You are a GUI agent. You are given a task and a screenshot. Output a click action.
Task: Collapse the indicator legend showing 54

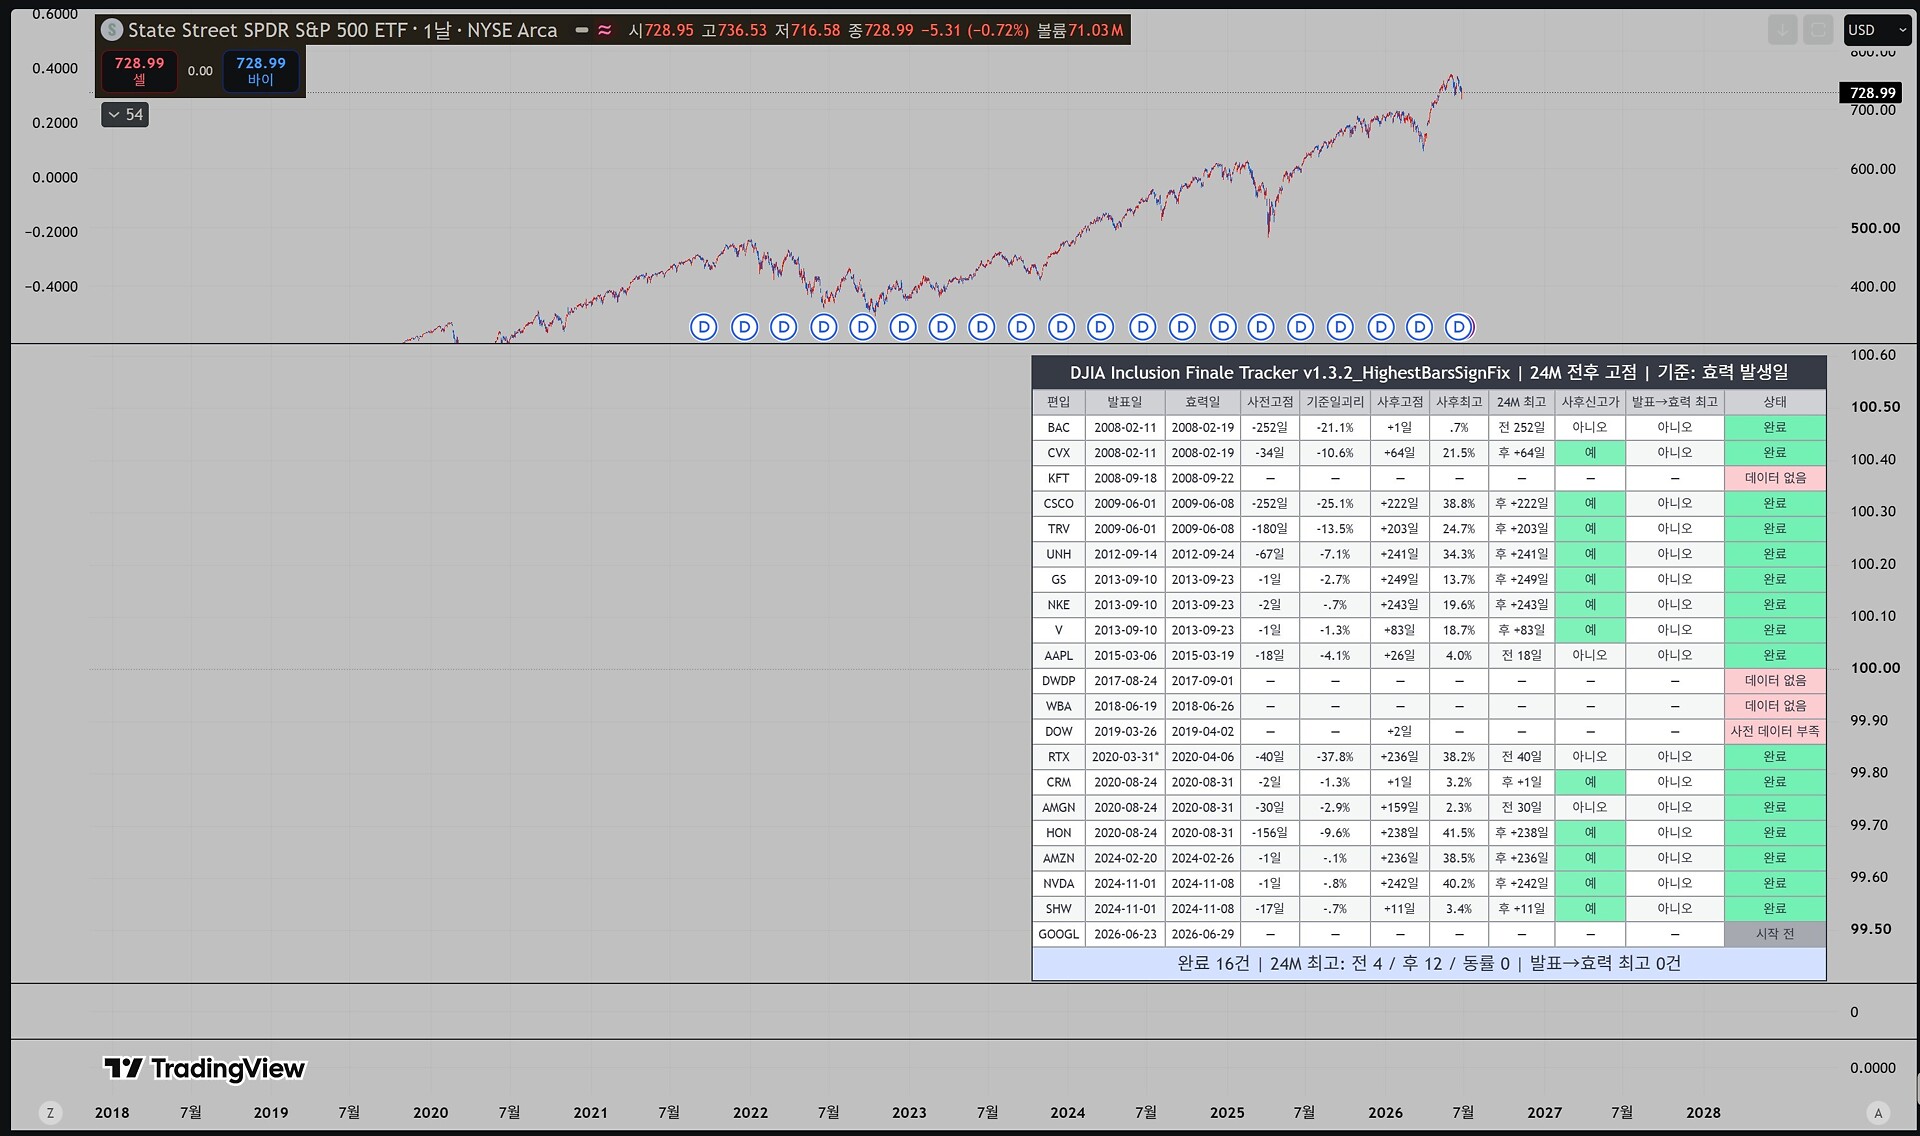click(x=125, y=115)
